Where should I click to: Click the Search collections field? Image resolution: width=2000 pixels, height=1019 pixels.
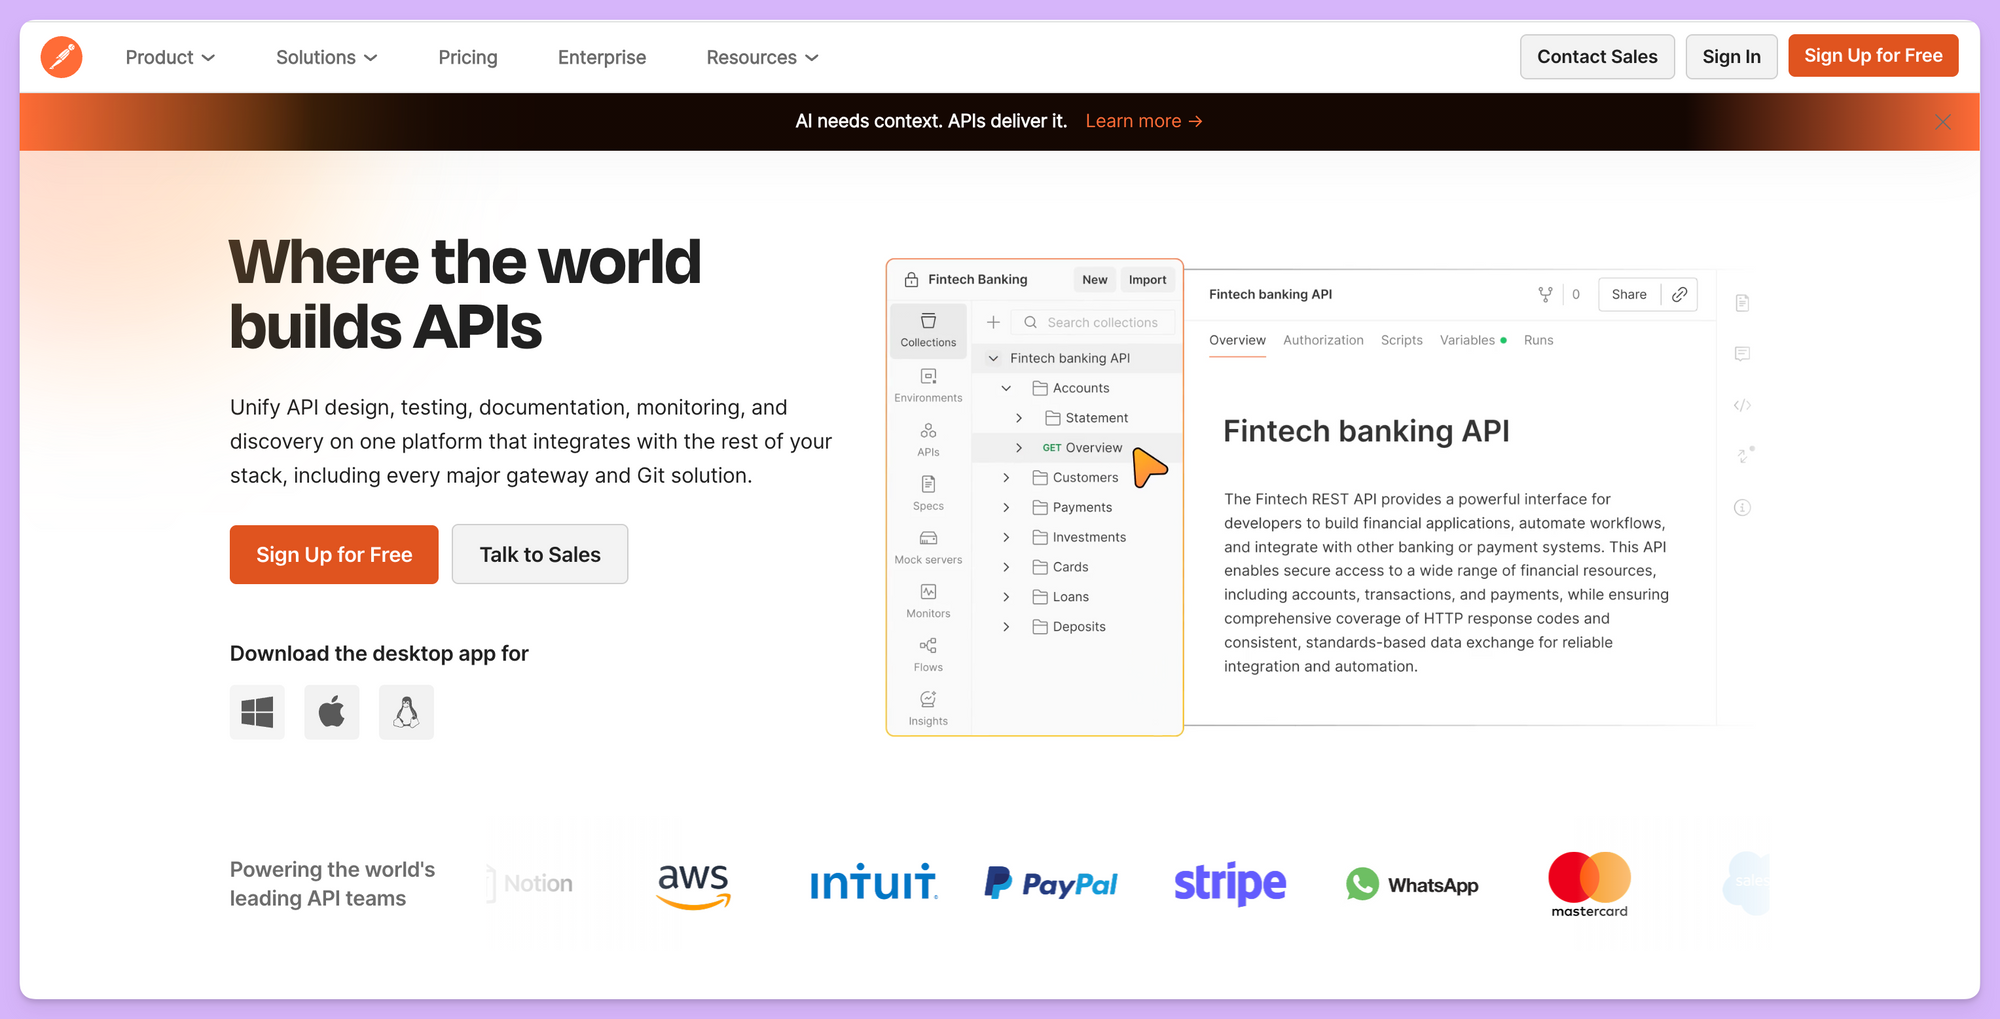pos(1101,322)
